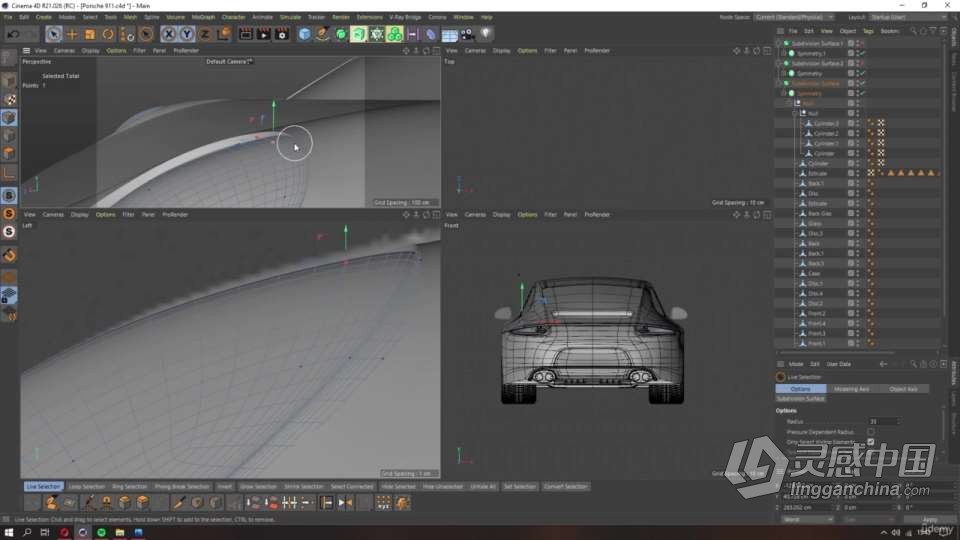Toggle the Y axis lock
Viewport: 960px width, 540px height.
click(187, 34)
